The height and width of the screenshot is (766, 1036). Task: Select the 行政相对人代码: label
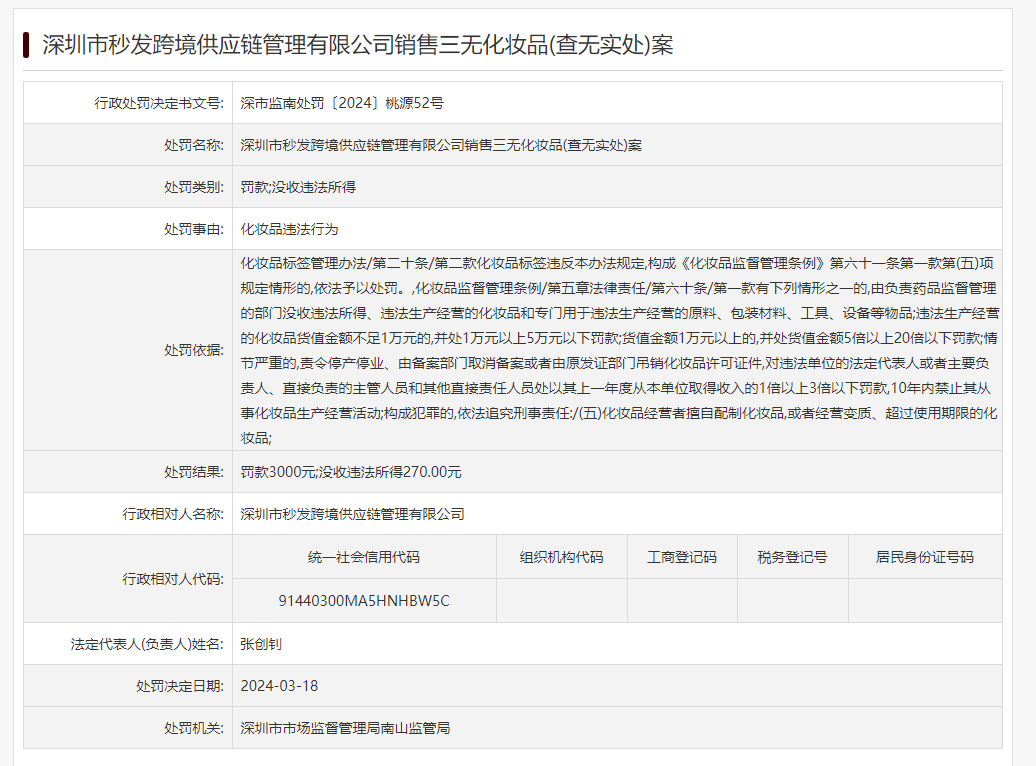(172, 579)
